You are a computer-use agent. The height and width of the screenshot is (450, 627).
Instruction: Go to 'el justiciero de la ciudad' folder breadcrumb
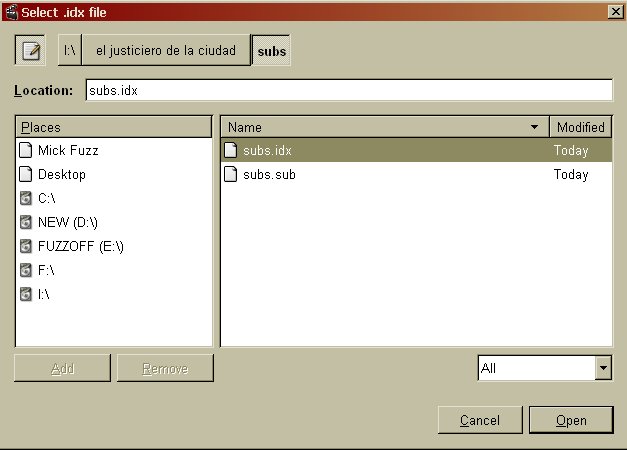(x=166, y=50)
